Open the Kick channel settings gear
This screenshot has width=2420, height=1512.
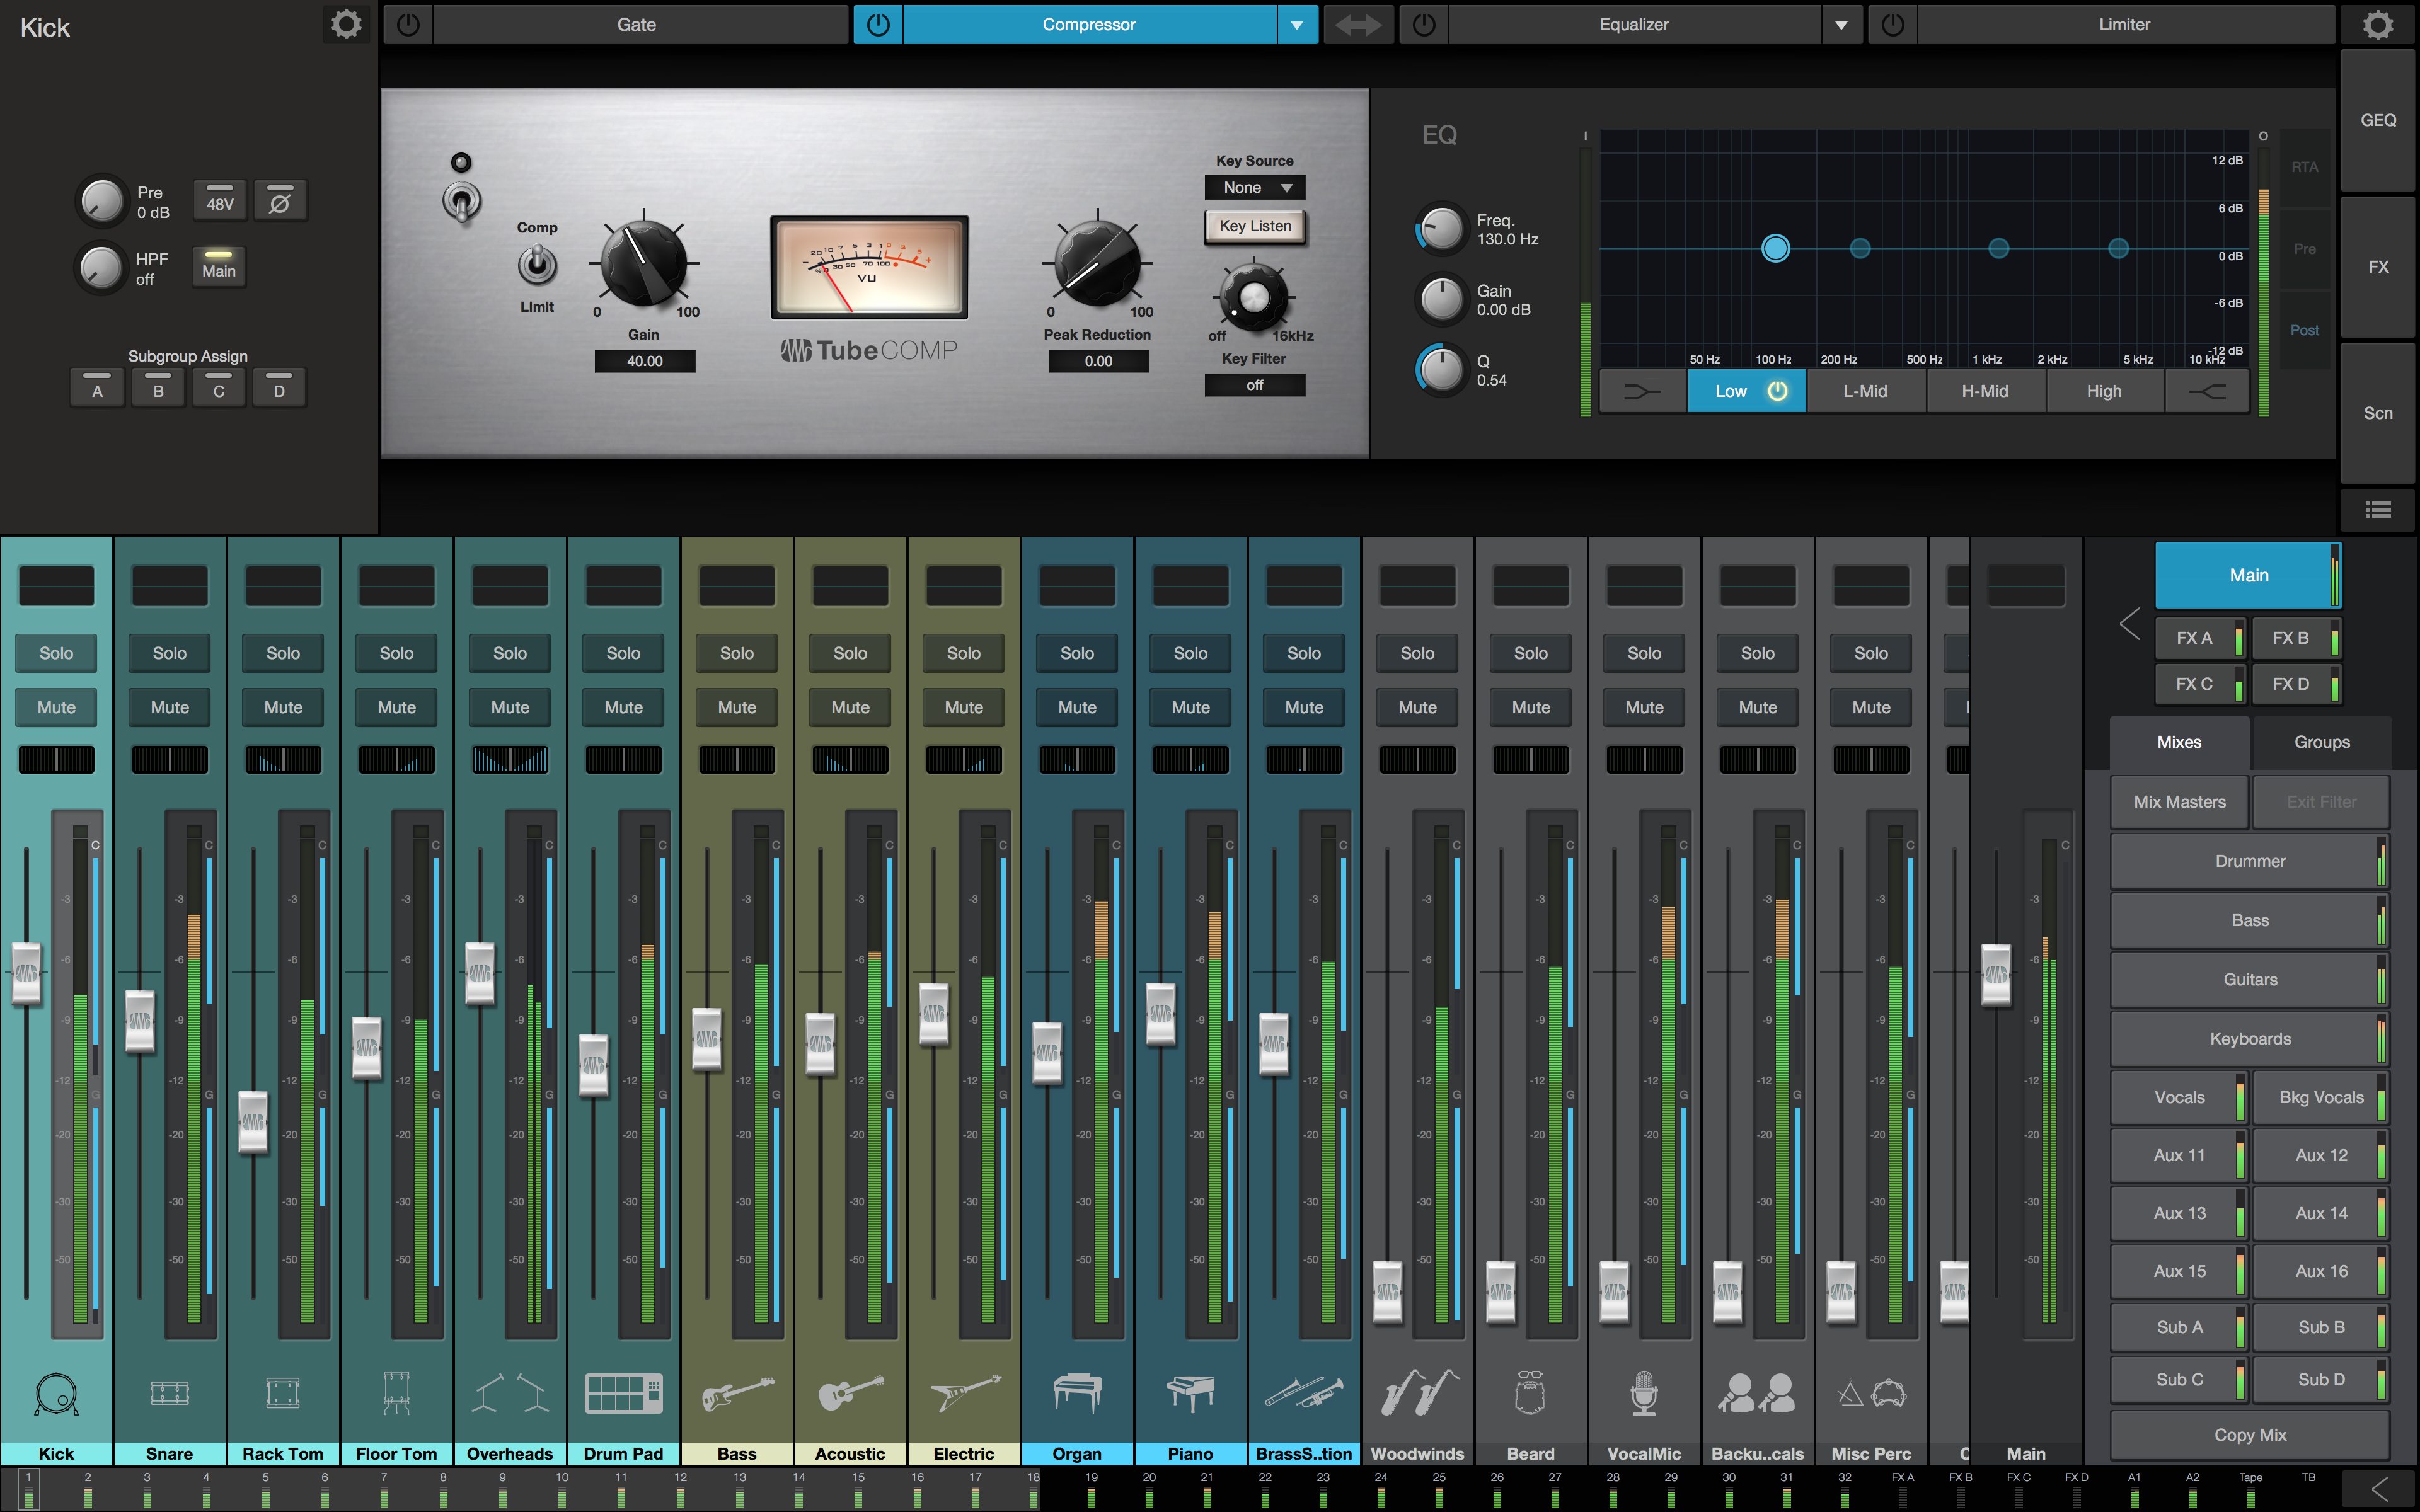[x=346, y=24]
